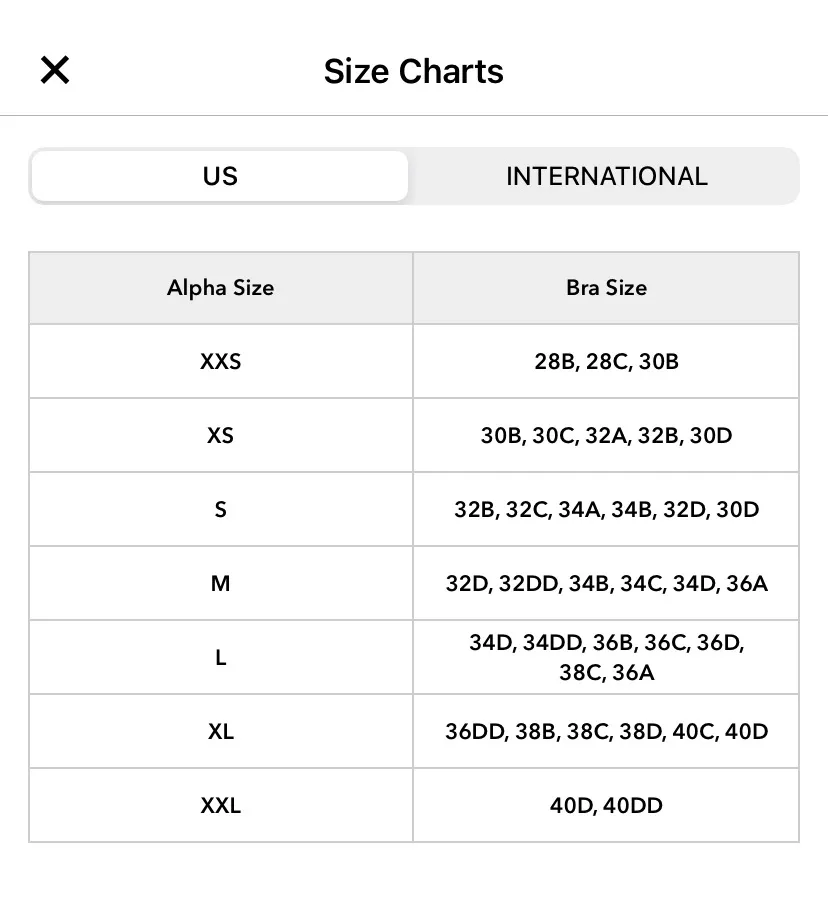This screenshot has width=828, height=913.
Task: Switch to the INTERNATIONAL size tab
Action: 606,176
